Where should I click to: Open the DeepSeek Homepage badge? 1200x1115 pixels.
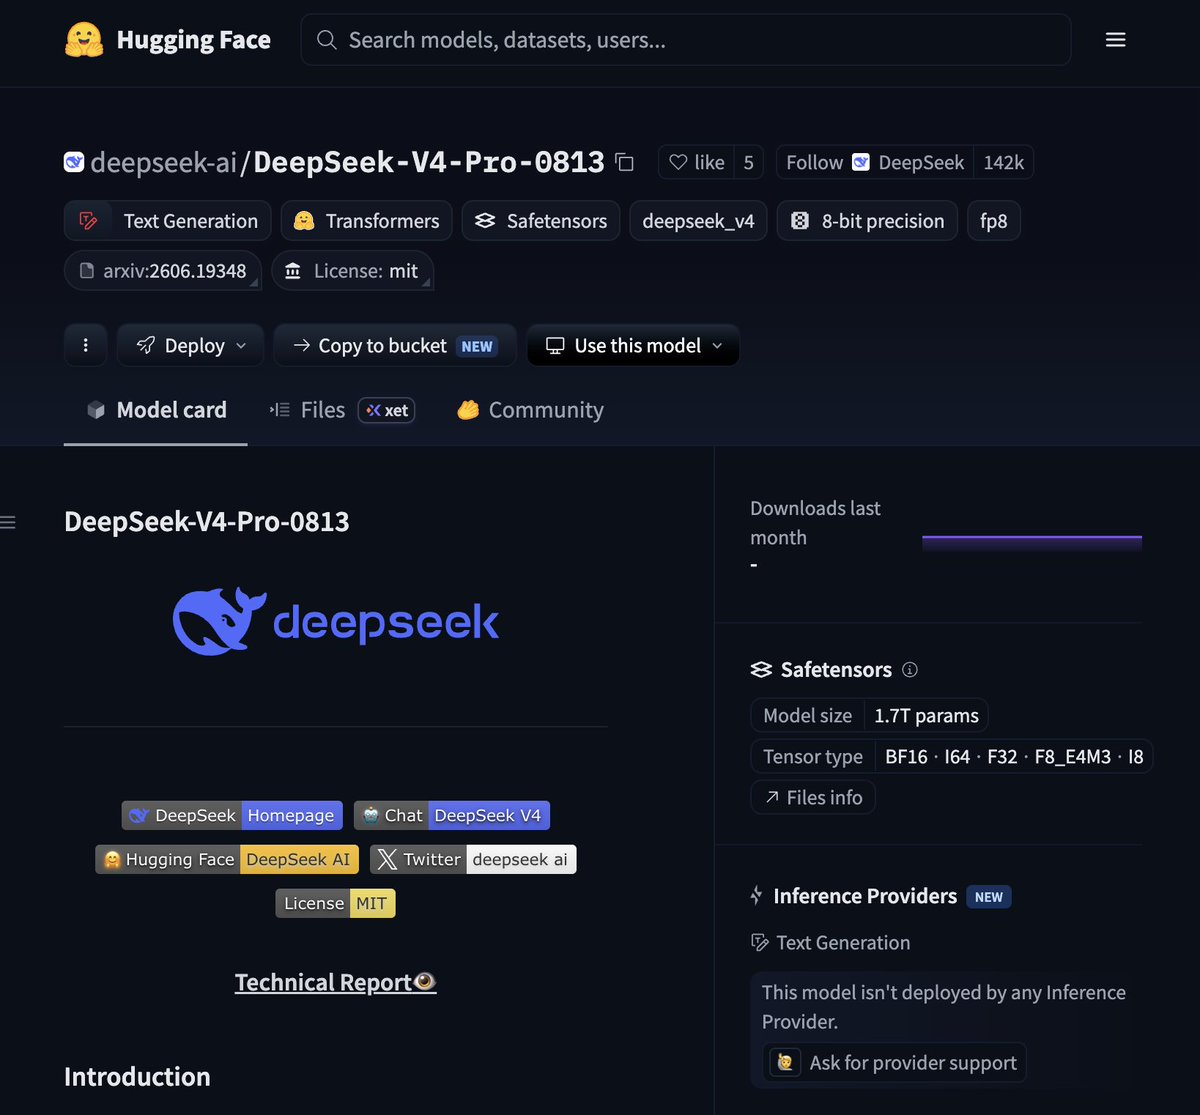(x=232, y=815)
